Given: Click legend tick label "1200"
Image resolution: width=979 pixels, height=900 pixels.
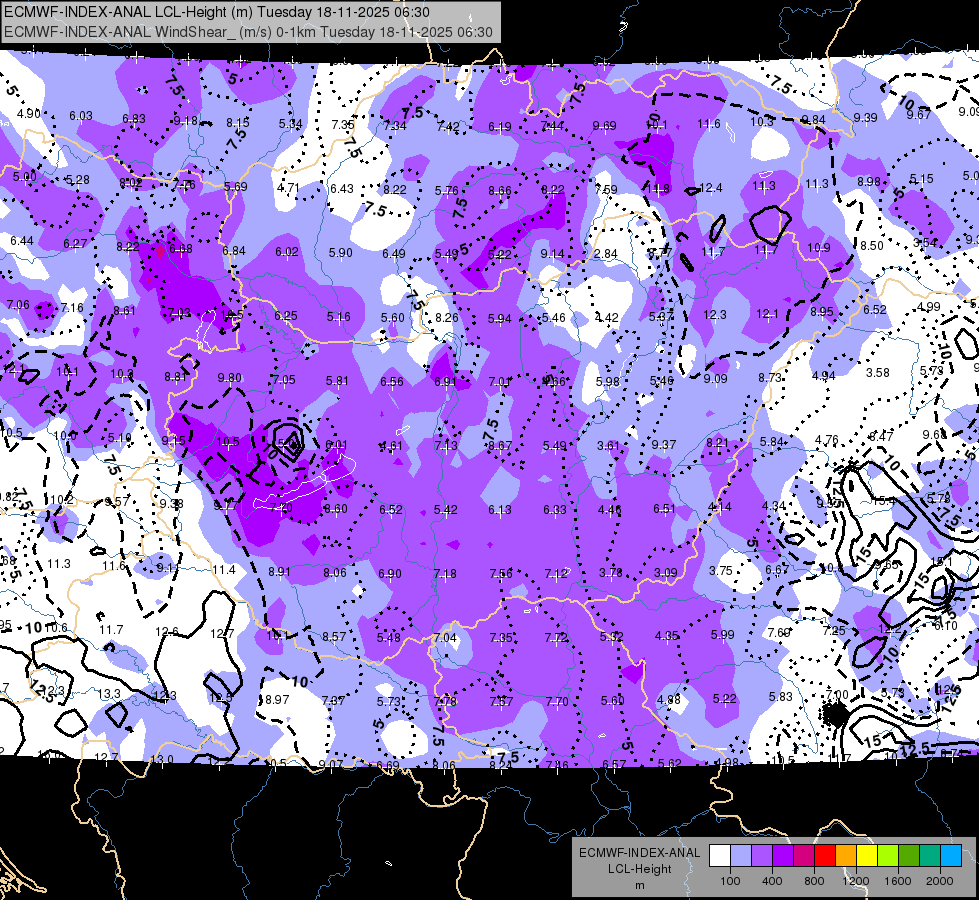Looking at the screenshot, I should (x=855, y=881).
